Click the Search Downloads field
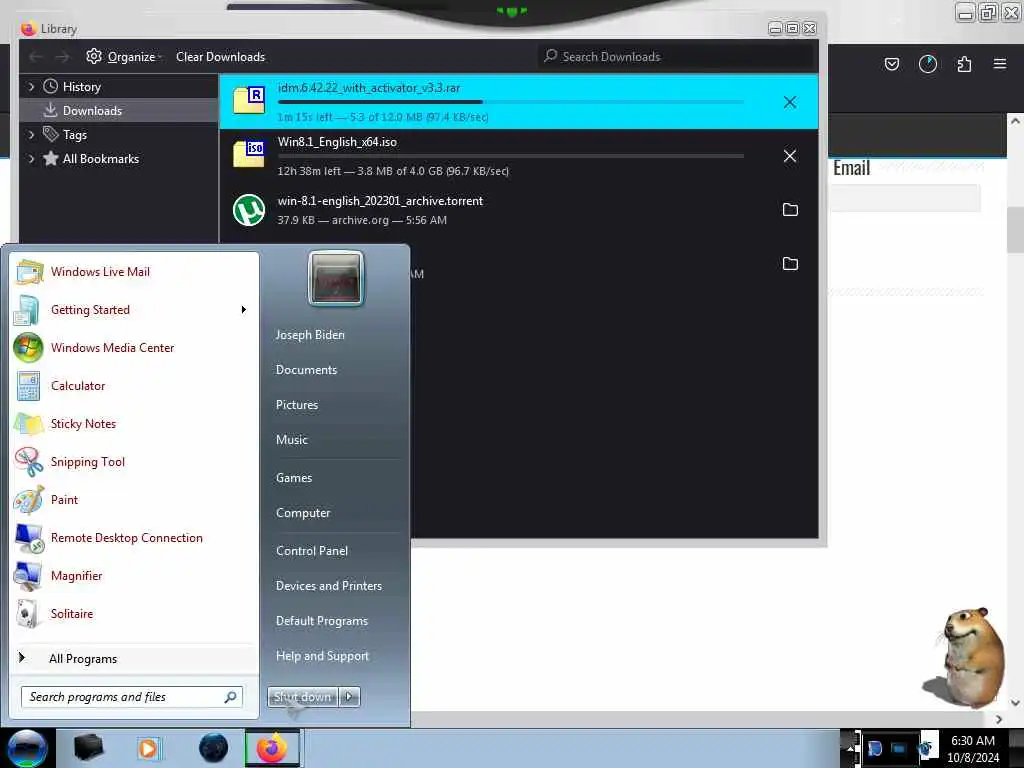The height and width of the screenshot is (768, 1024). point(676,57)
